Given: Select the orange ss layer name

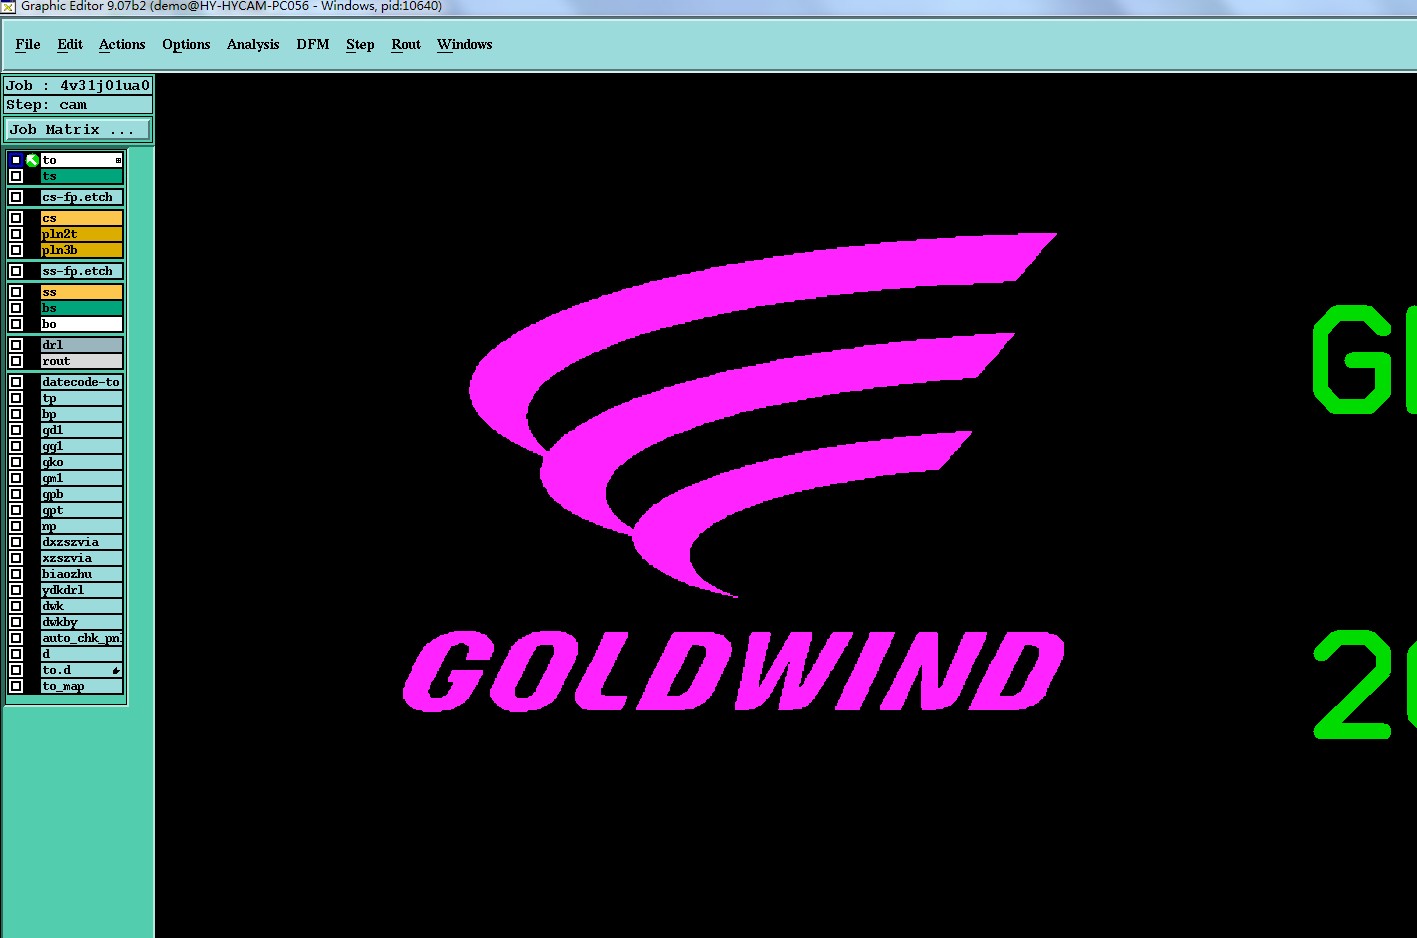Looking at the screenshot, I should click(x=82, y=292).
